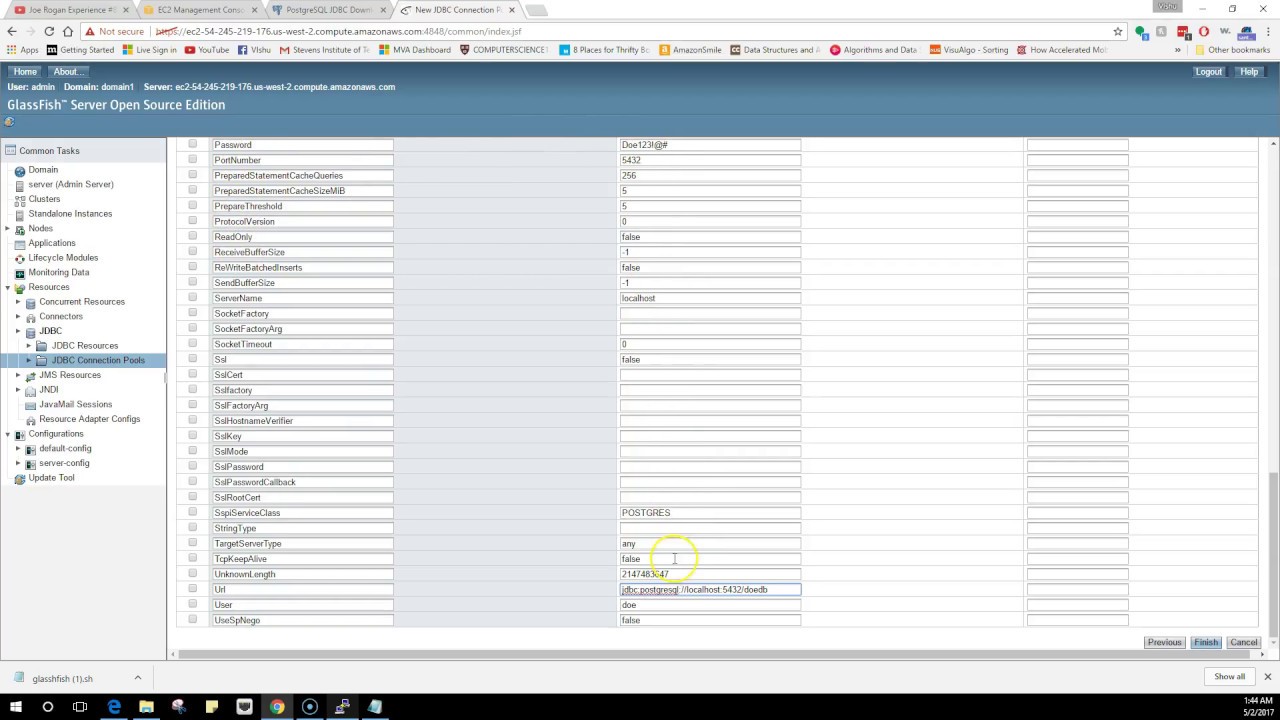Open the JDBC Connection Pools tree link

pos(98,360)
